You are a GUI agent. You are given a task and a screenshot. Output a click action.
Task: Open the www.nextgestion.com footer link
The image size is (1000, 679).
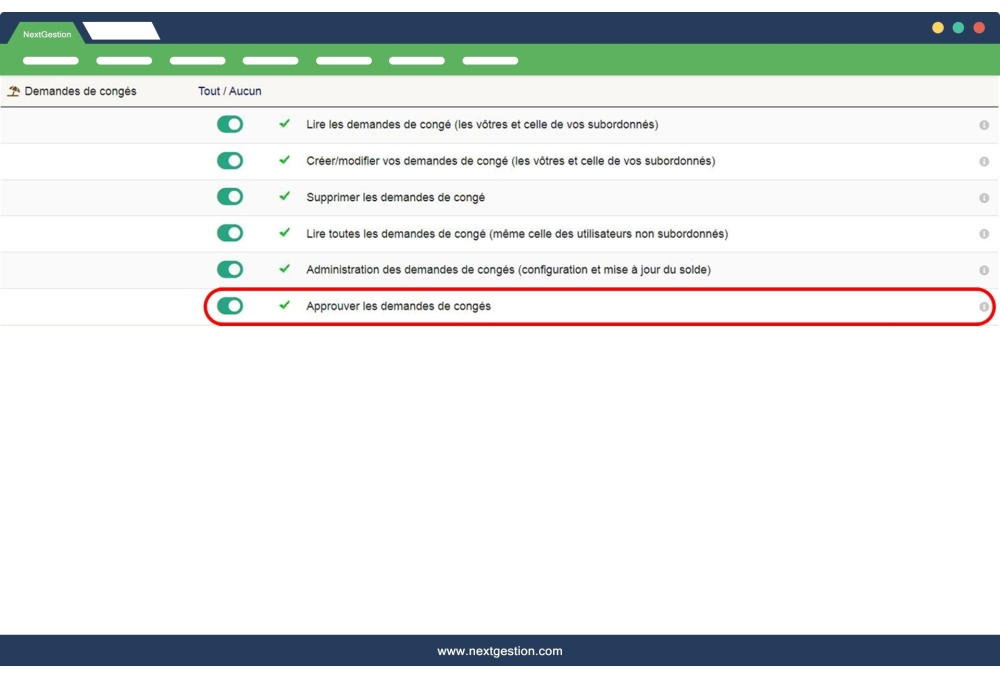(500, 650)
